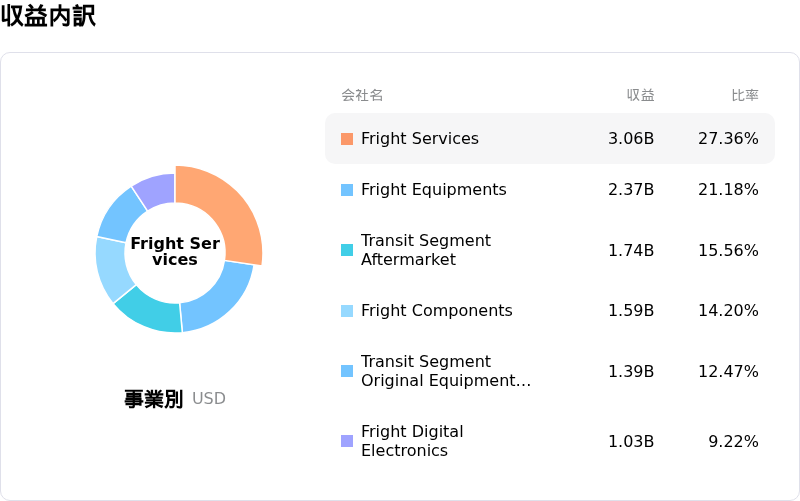This screenshot has height=501, width=800.
Task: Click the 1.39B revenue value
Action: (631, 371)
